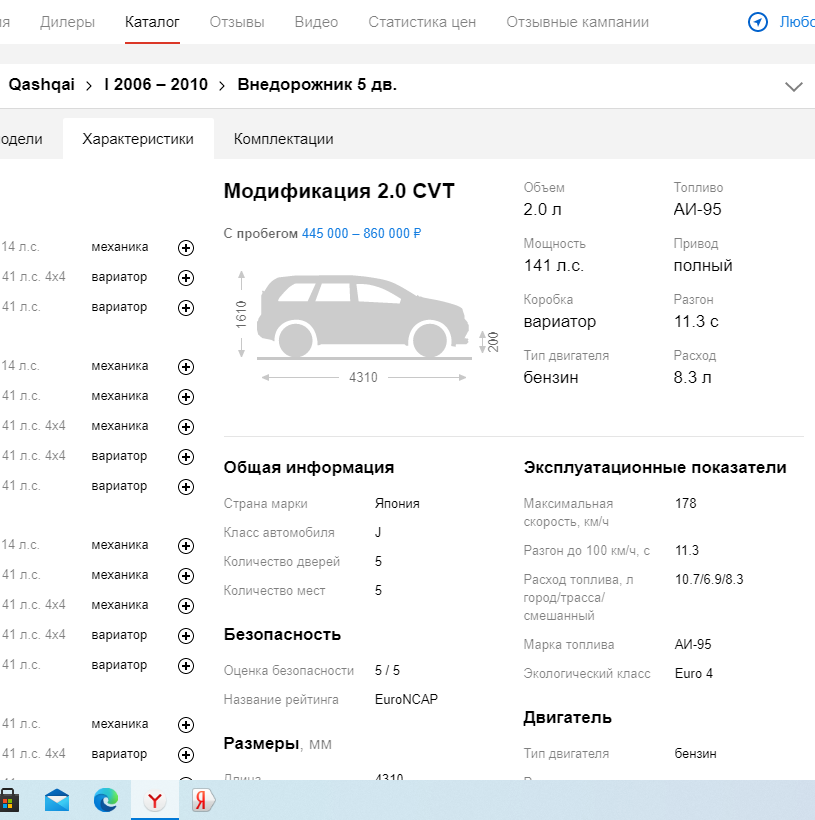Open the Видео section
This screenshot has height=820, width=815.
[x=316, y=22]
